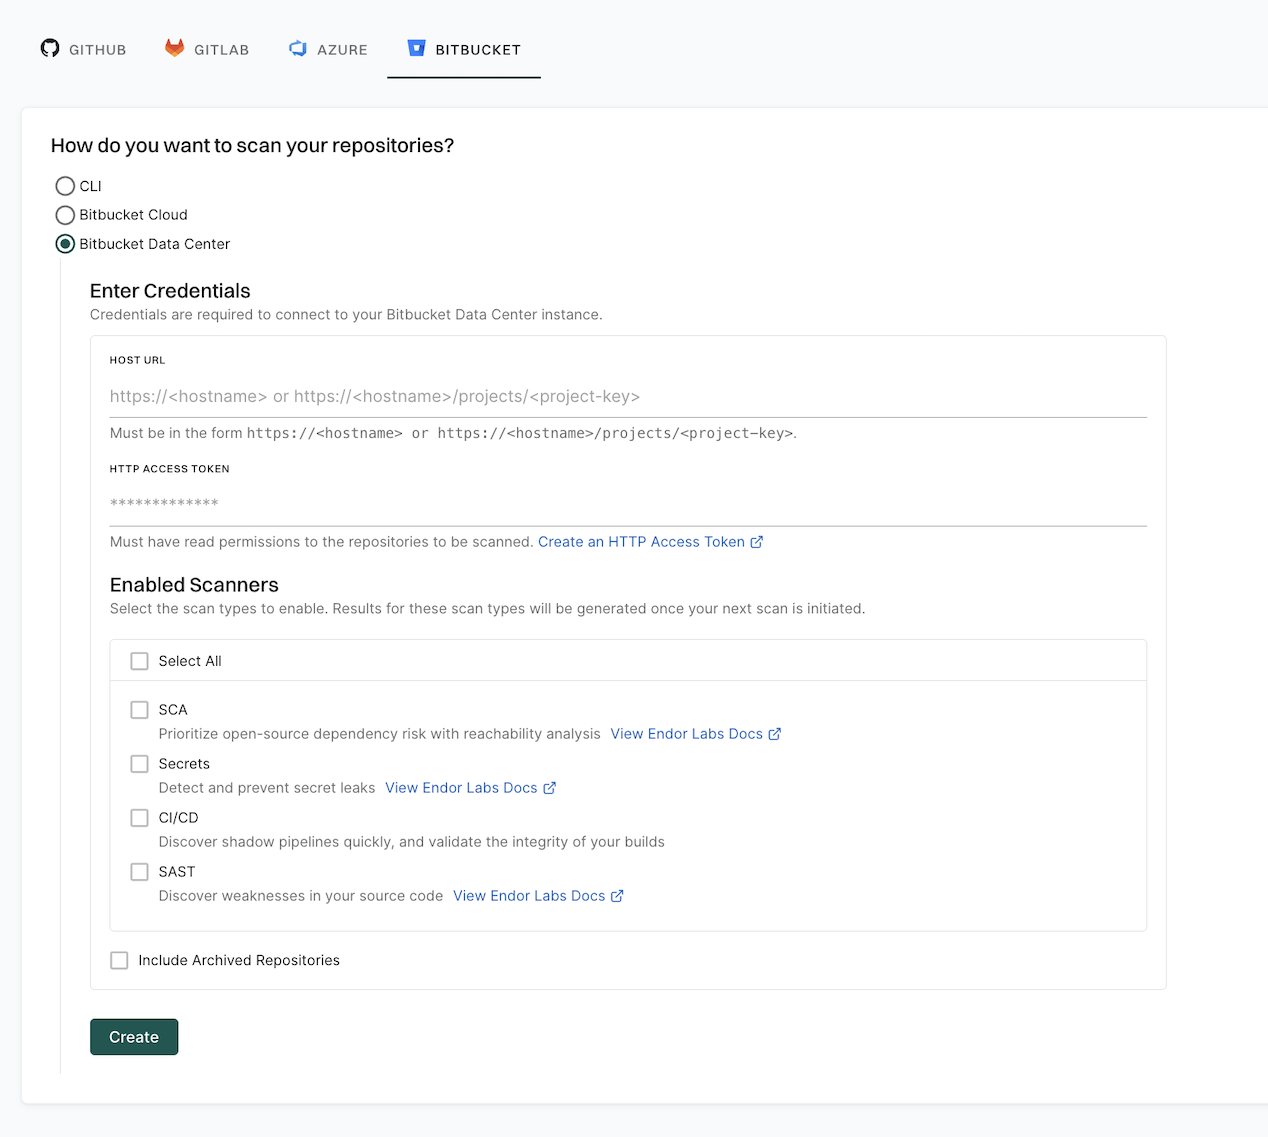
Task: Check the SCA scanner checkbox
Action: coord(139,709)
